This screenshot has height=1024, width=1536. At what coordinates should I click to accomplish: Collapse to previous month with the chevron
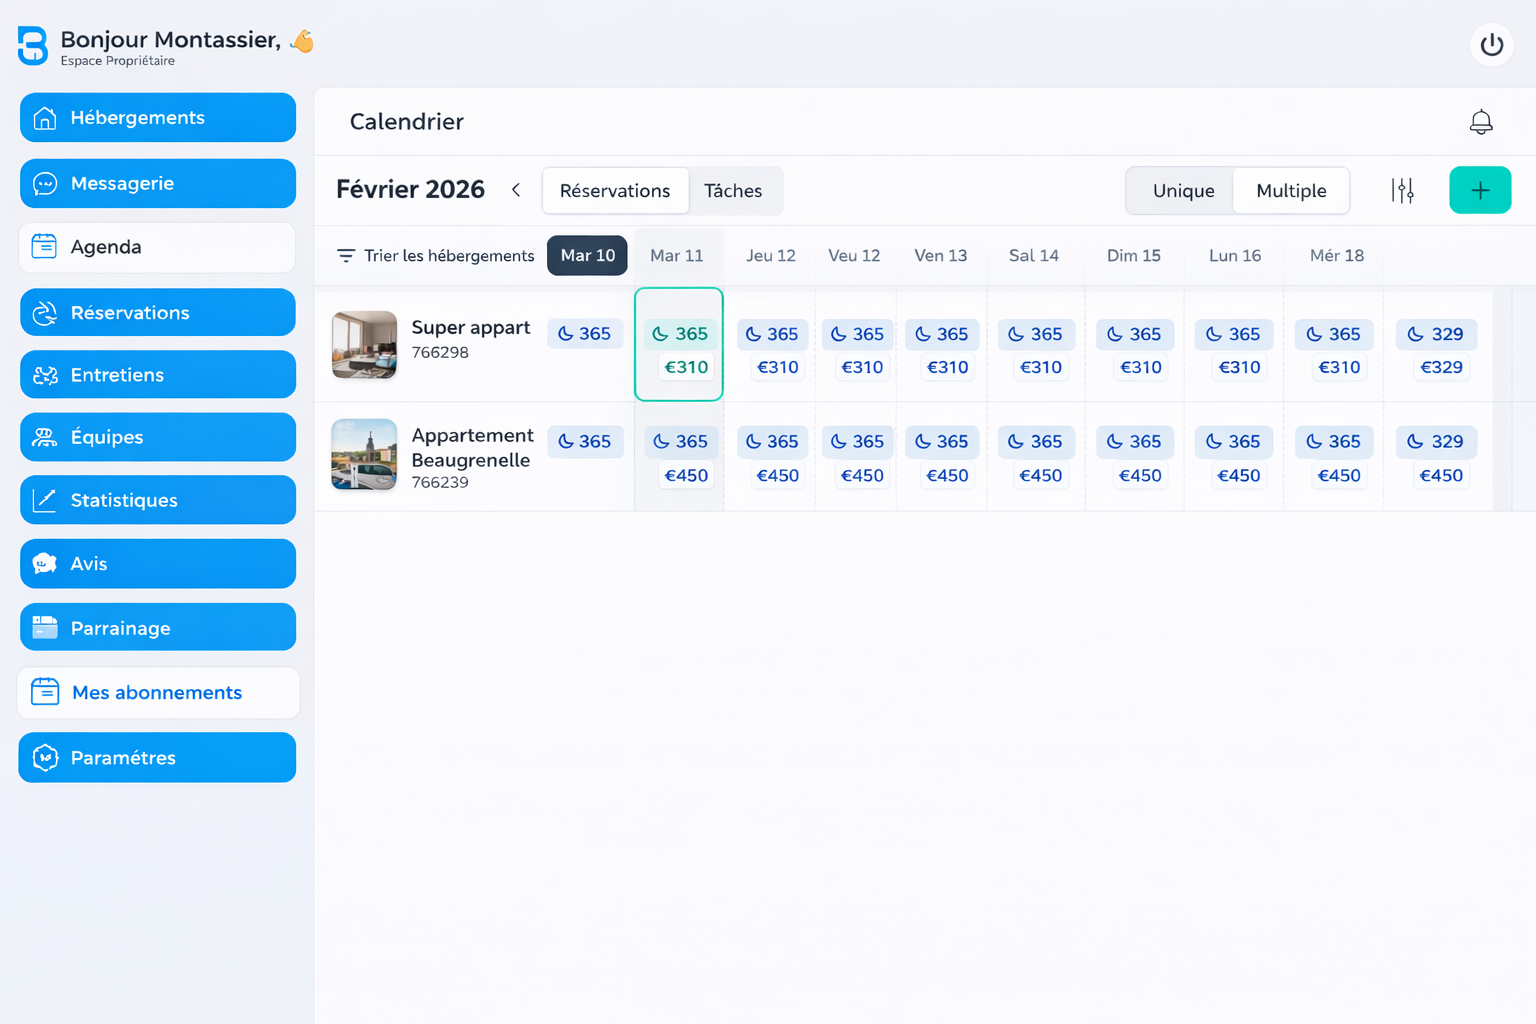(x=516, y=189)
